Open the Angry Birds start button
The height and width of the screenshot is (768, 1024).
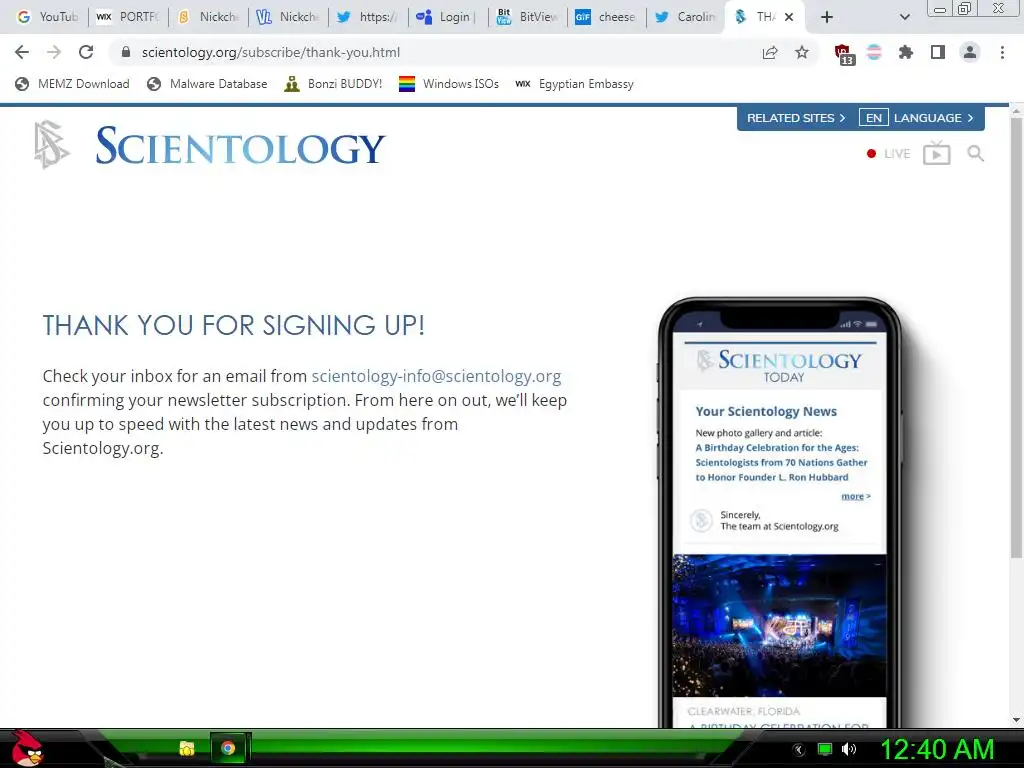tap(26, 748)
